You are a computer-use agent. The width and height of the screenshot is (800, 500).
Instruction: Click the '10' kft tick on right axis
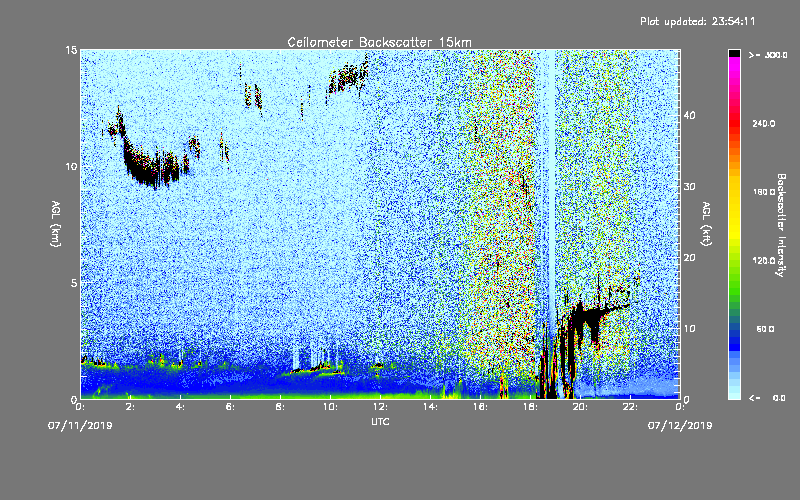[689, 329]
